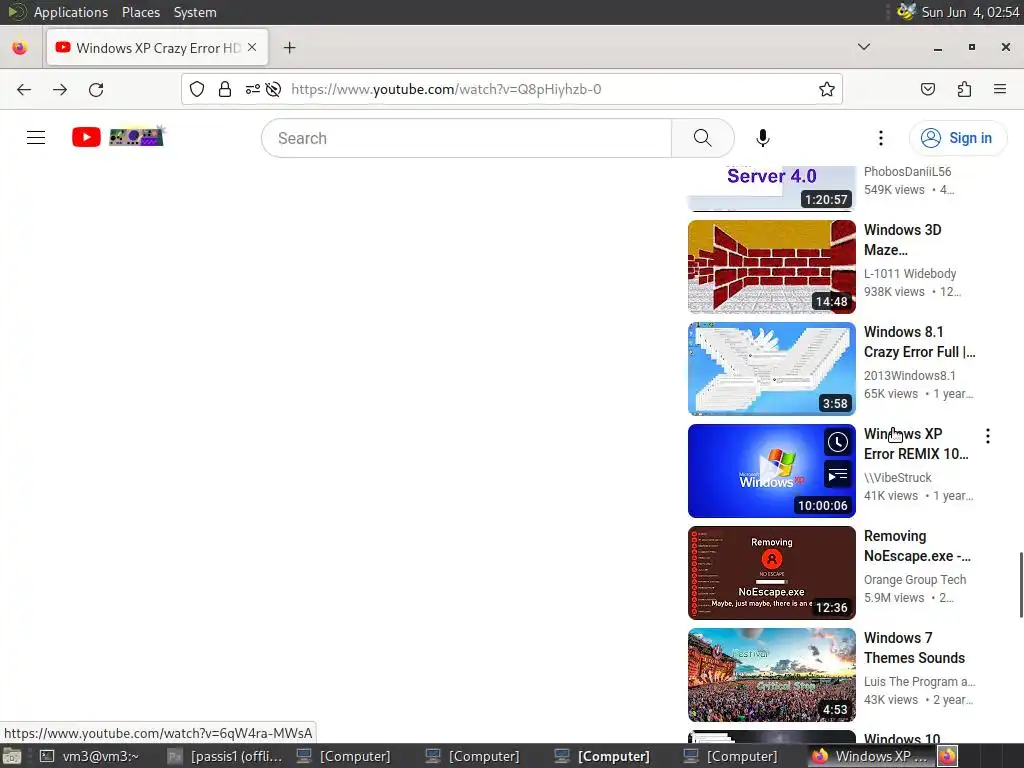The image size is (1024, 768).
Task: Focus the YouTube Search field
Action: click(466, 138)
